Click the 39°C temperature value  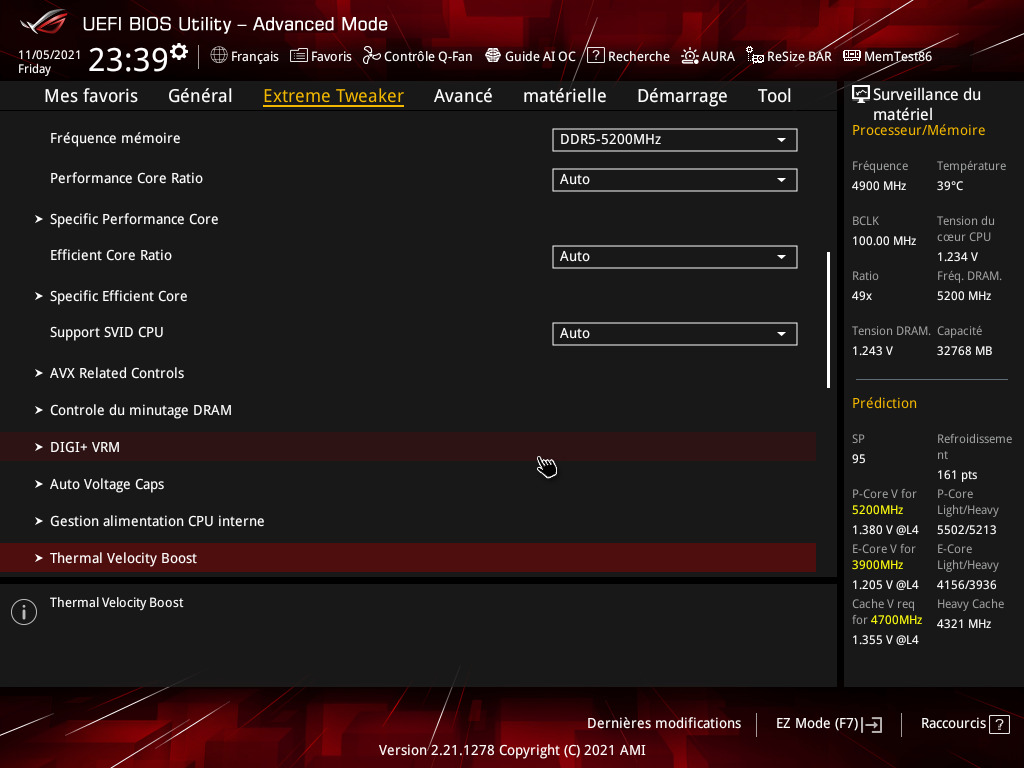(950, 186)
